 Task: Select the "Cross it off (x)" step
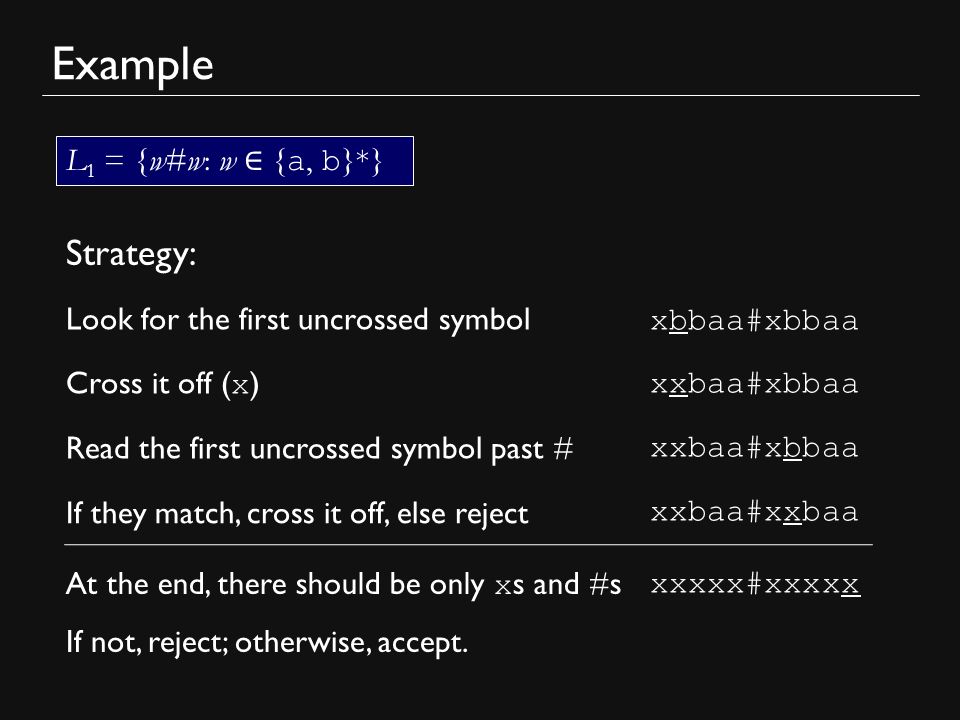click(162, 384)
